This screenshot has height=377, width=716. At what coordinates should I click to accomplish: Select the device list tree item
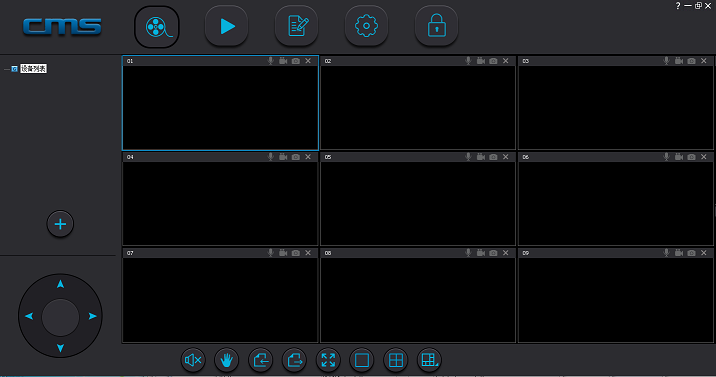[33, 69]
